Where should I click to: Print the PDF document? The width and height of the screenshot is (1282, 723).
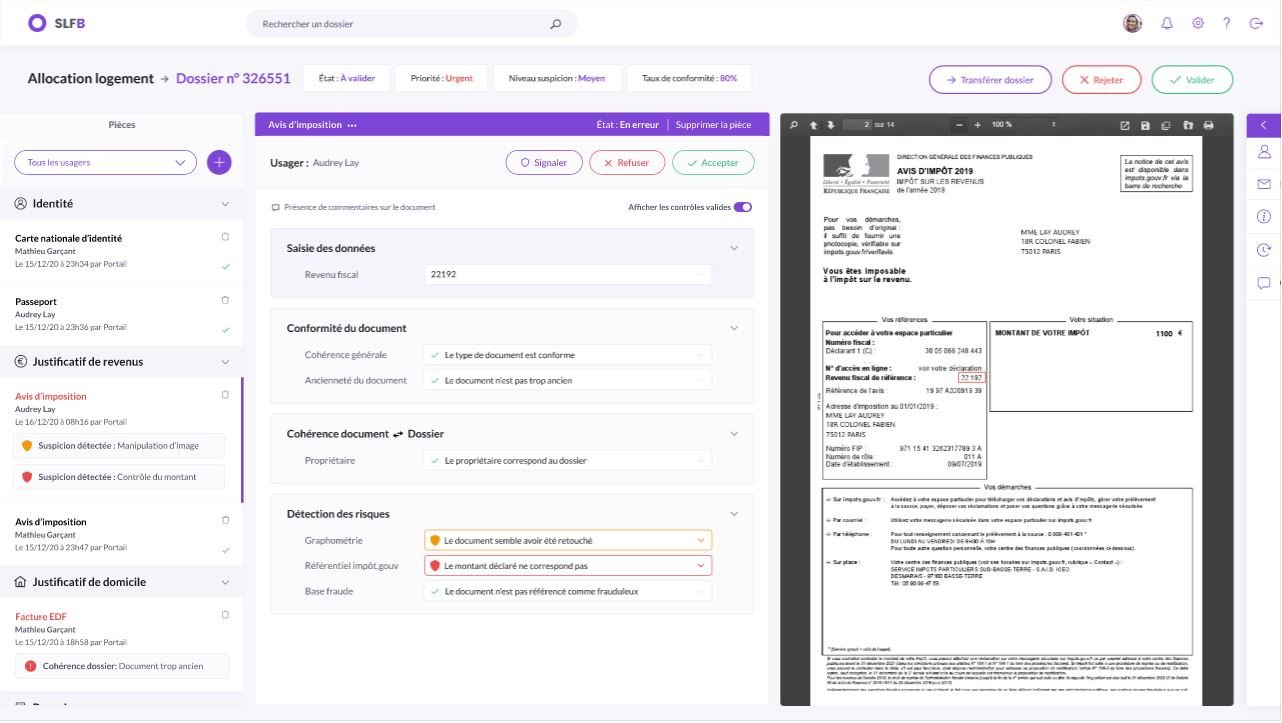[x=1208, y=125]
